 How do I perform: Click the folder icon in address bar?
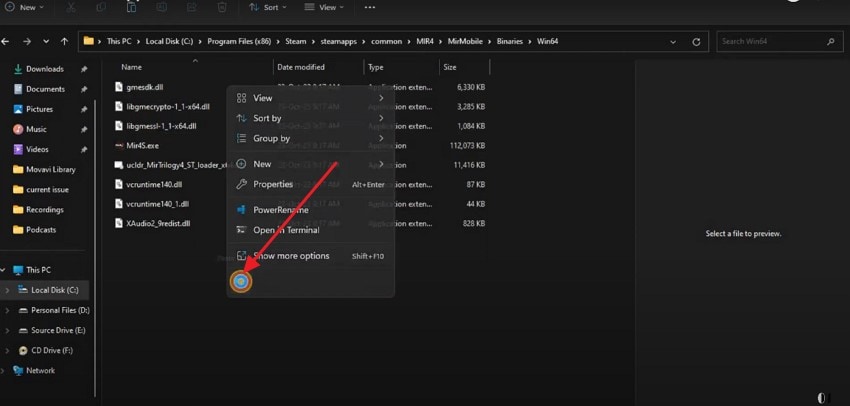click(x=88, y=41)
